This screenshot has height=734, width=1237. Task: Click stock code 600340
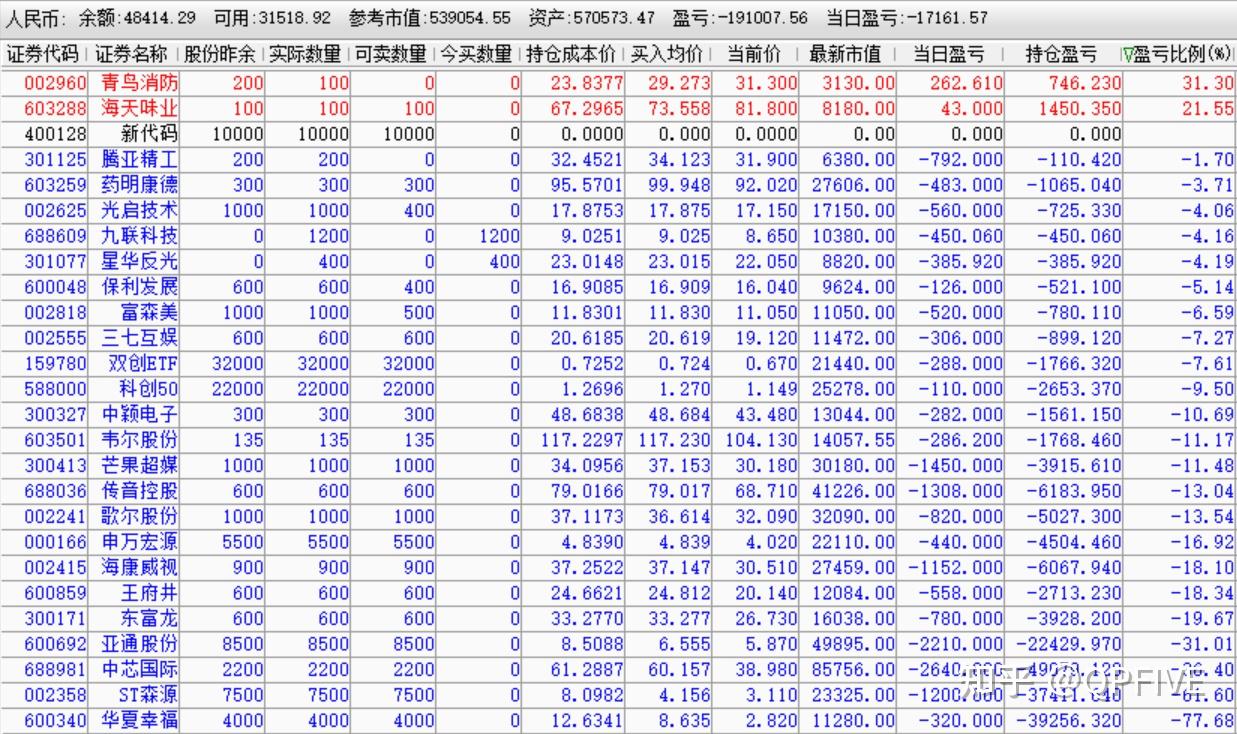[56, 720]
